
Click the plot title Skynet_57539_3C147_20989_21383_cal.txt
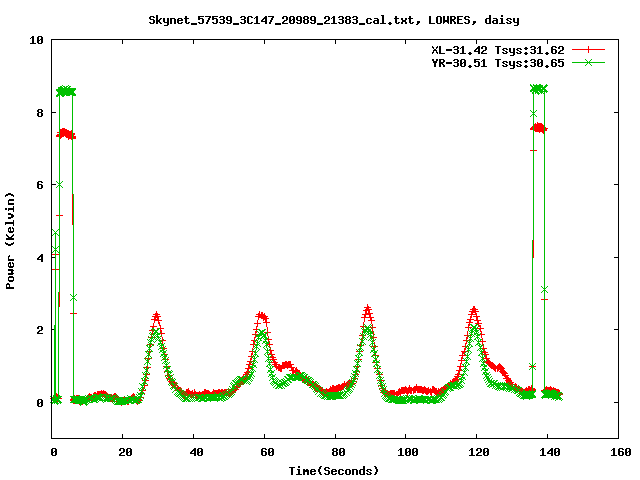tap(284, 20)
